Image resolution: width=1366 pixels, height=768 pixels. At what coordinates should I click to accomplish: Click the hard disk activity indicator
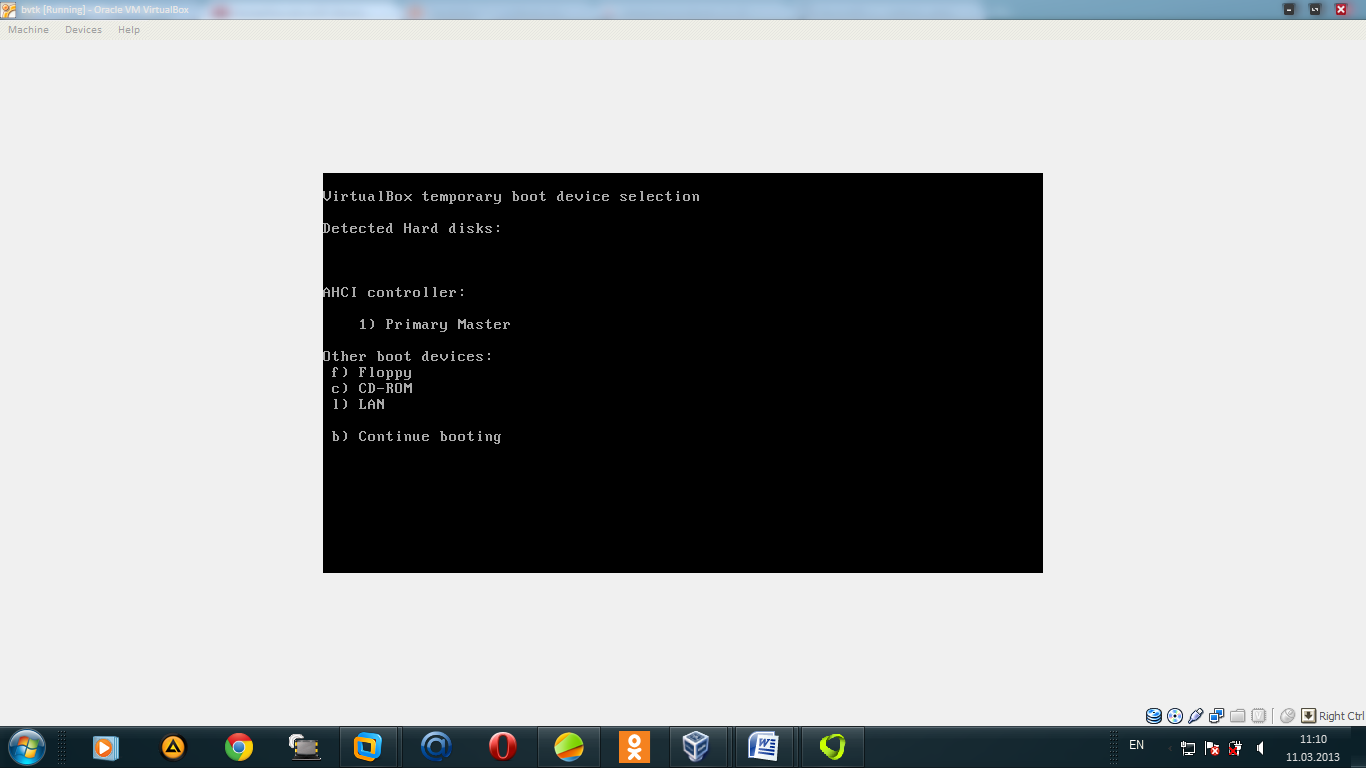tap(1154, 716)
